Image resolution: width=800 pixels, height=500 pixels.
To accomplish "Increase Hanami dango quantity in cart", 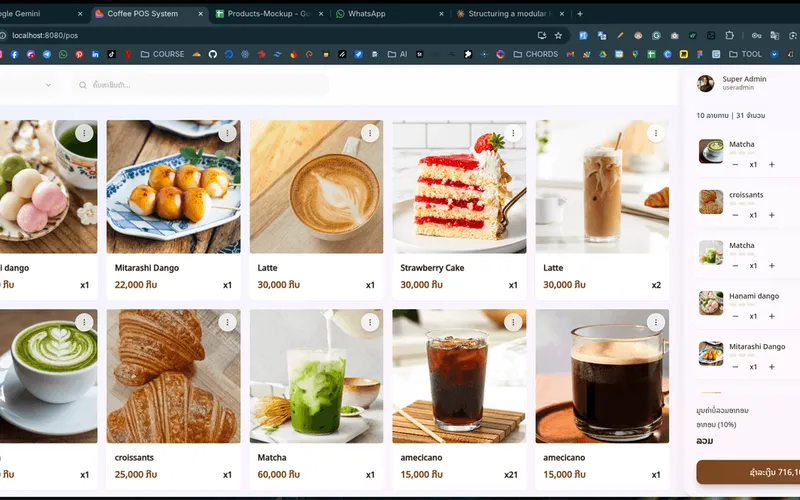I will (x=771, y=316).
